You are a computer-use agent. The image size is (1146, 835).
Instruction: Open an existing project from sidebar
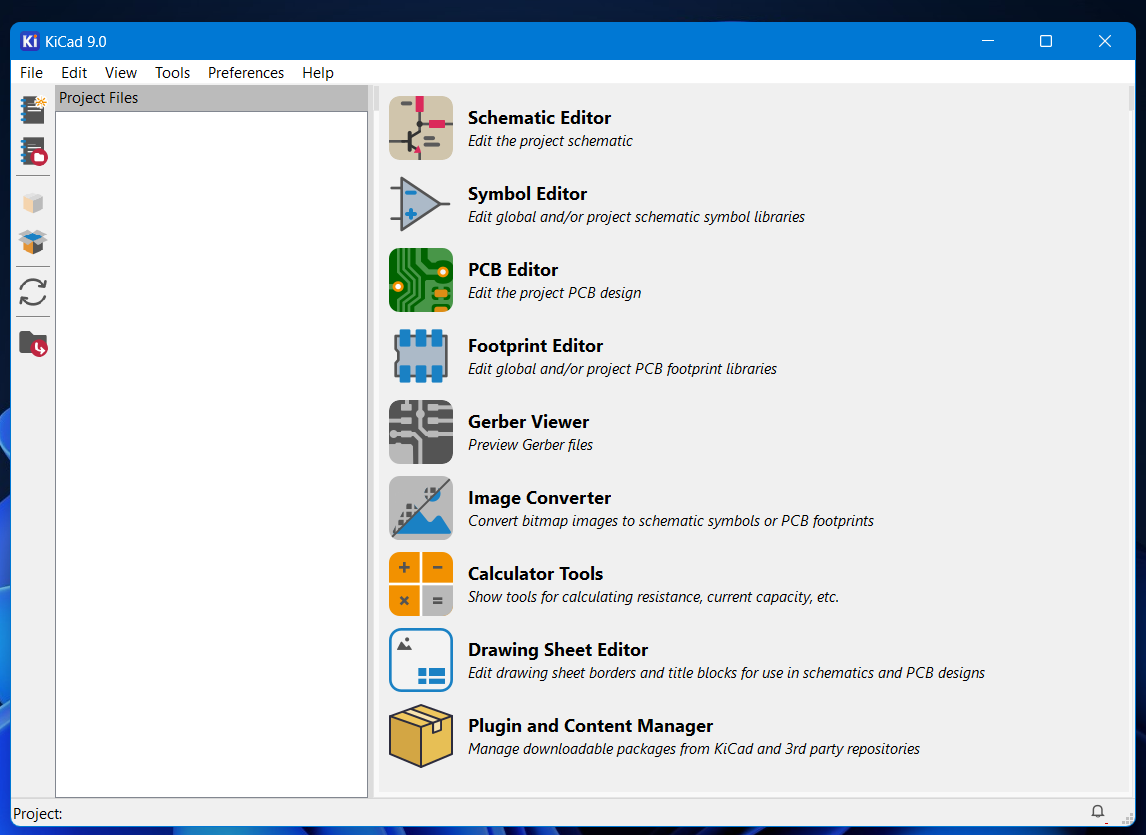[x=33, y=151]
